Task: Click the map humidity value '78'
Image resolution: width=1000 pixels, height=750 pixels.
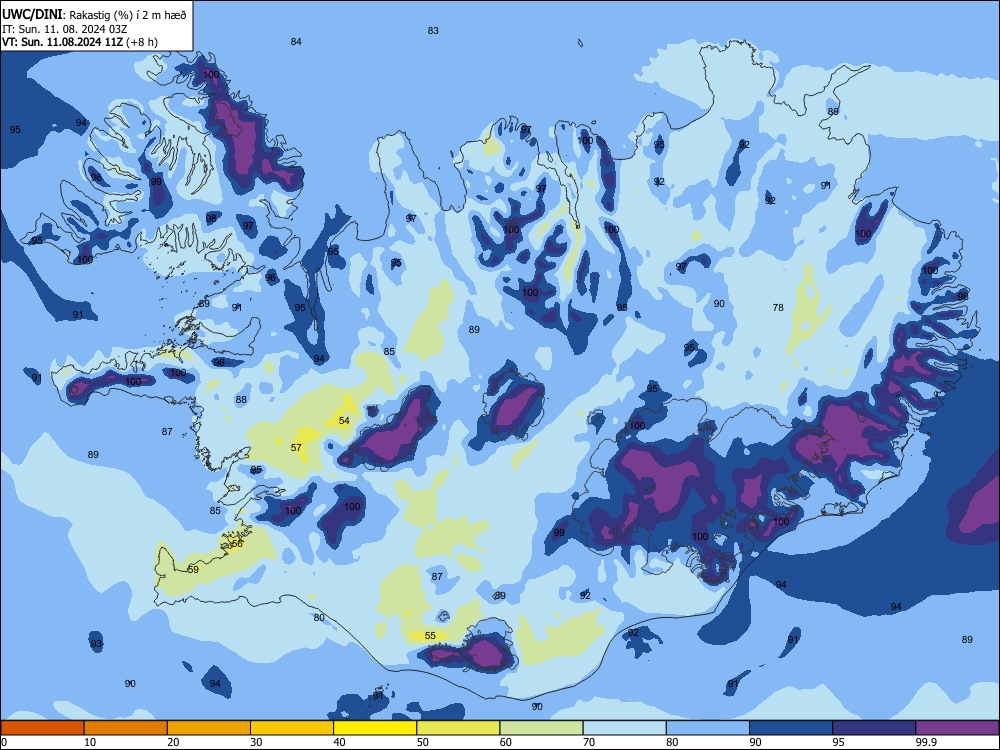Action: point(778,307)
